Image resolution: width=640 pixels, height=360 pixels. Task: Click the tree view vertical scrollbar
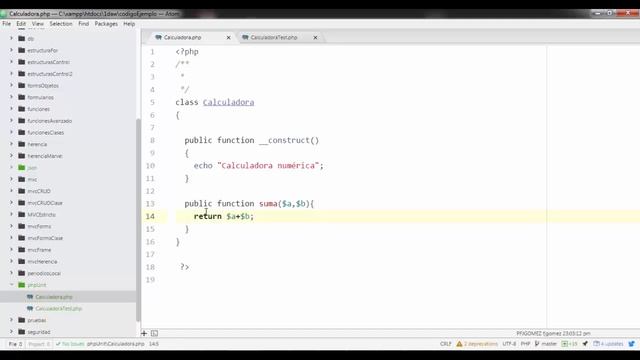click(x=138, y=220)
